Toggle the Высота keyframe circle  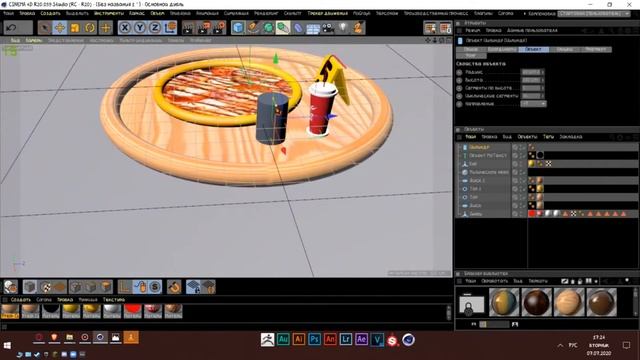click(459, 80)
